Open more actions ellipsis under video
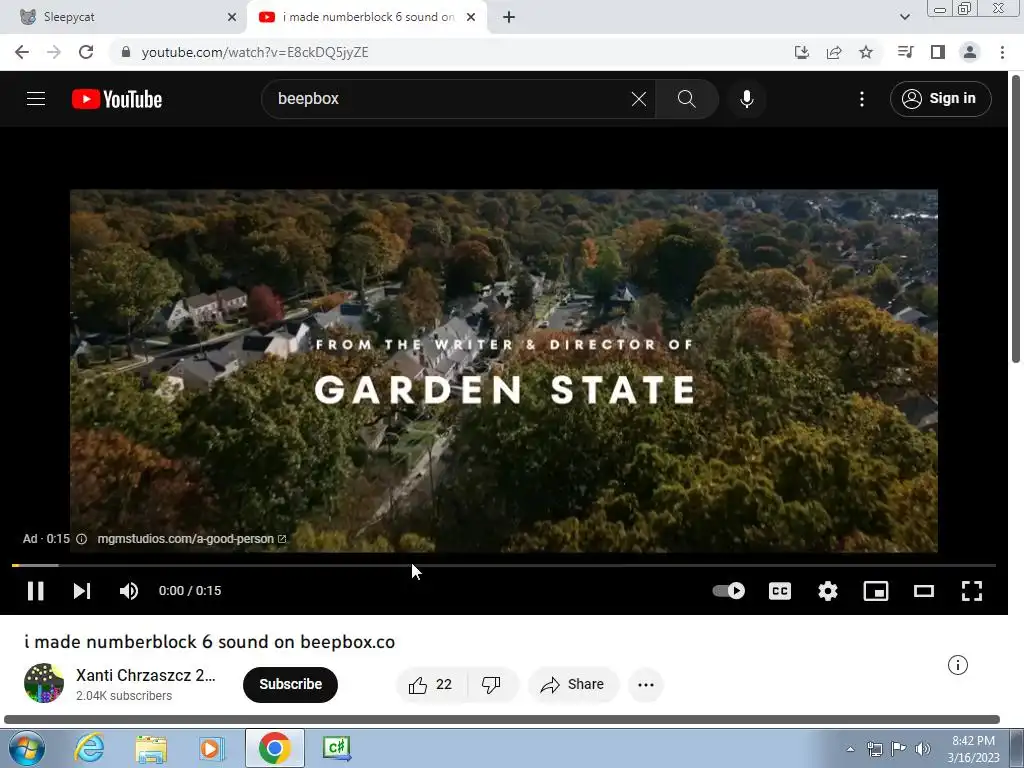 (x=646, y=684)
